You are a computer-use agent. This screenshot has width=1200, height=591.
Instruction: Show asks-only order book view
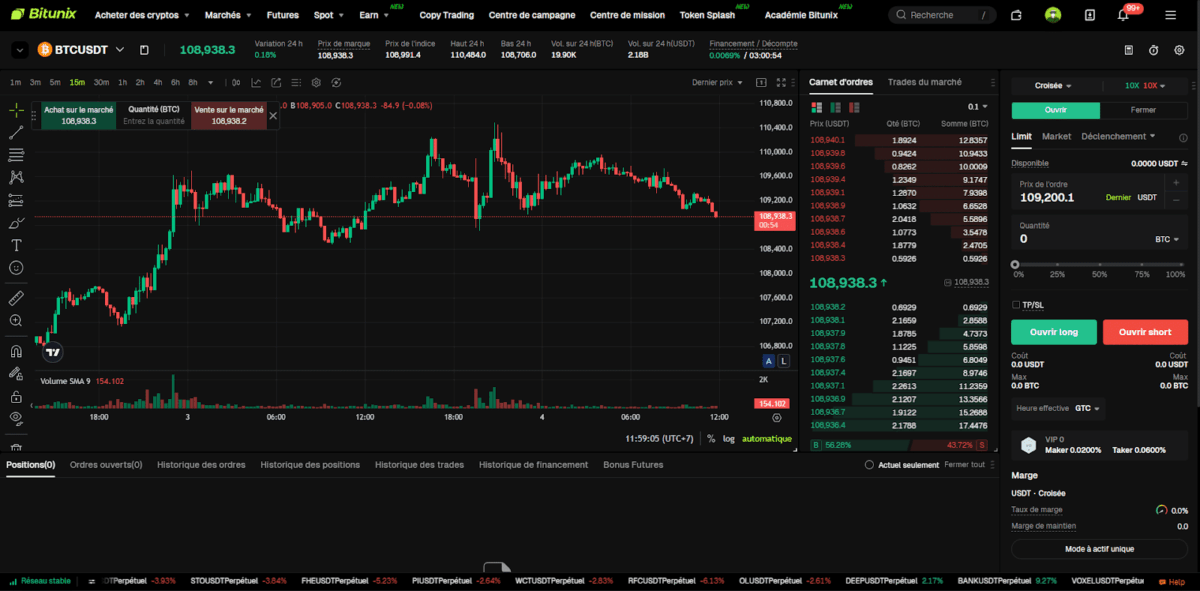click(x=854, y=107)
